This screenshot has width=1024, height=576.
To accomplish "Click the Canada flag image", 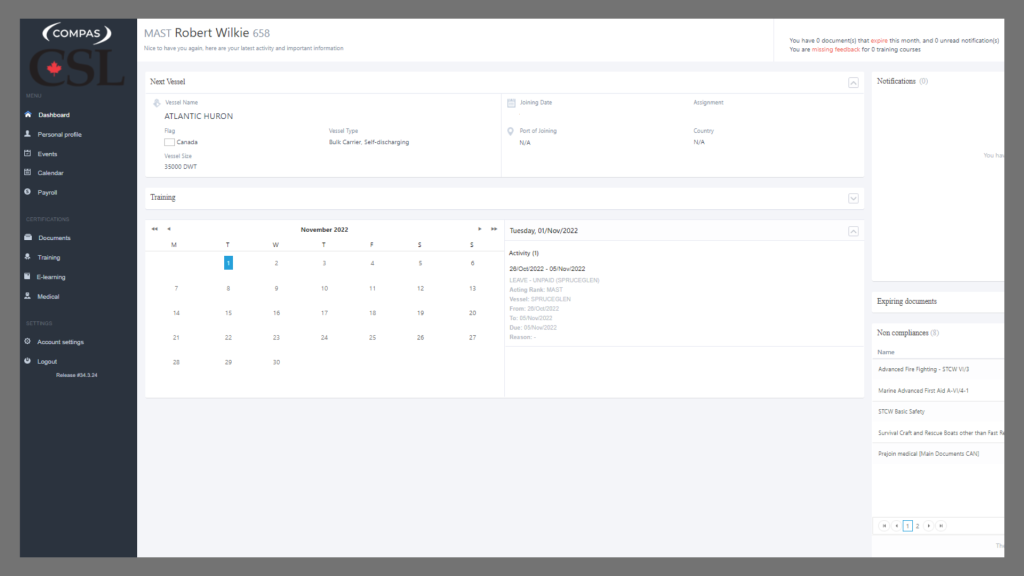I will (169, 142).
